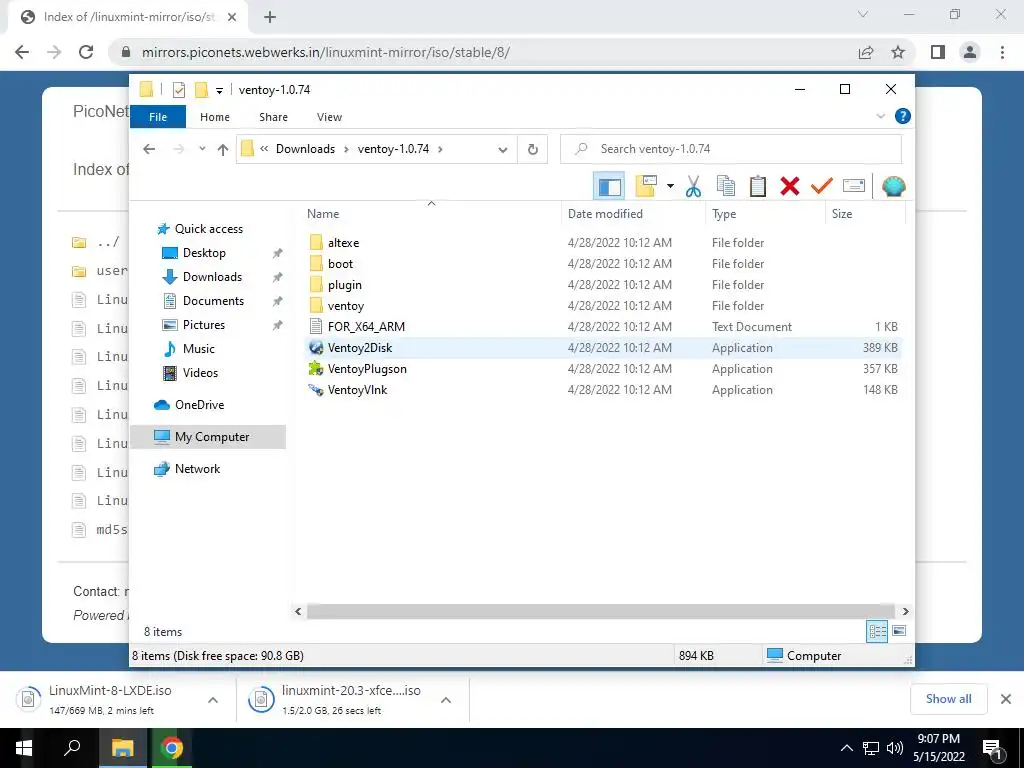The height and width of the screenshot is (768, 1024).
Task: Open a new Chrome tab
Action: point(270,17)
